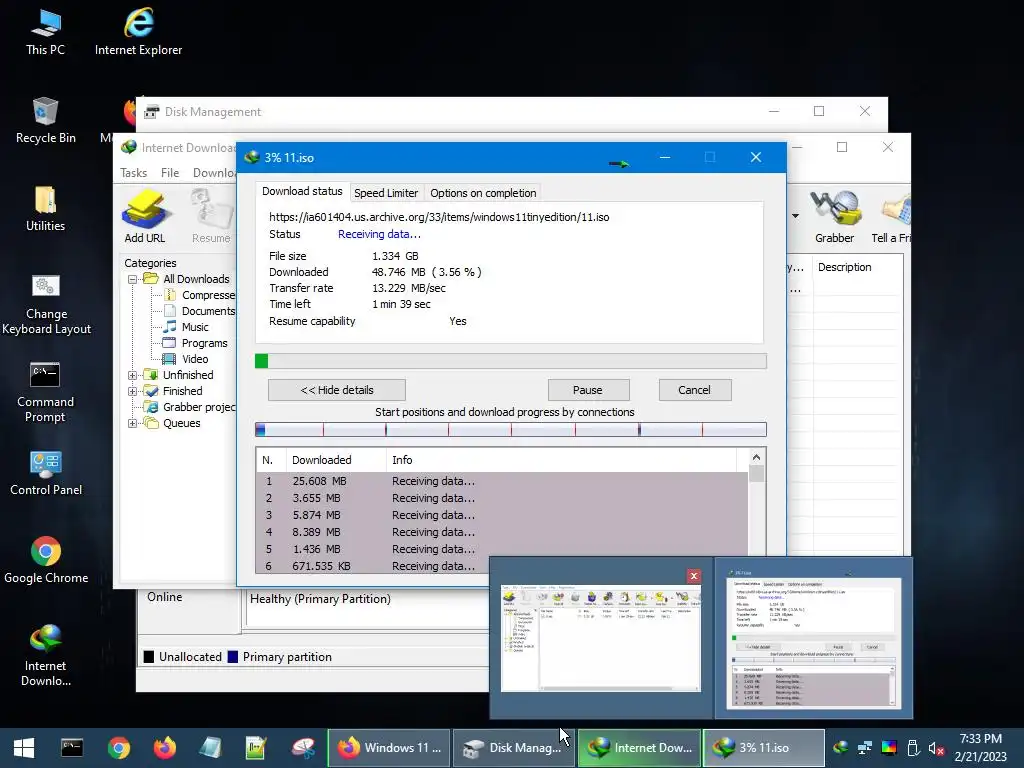Click the Add URL toolbar icon in IDM

(x=145, y=216)
